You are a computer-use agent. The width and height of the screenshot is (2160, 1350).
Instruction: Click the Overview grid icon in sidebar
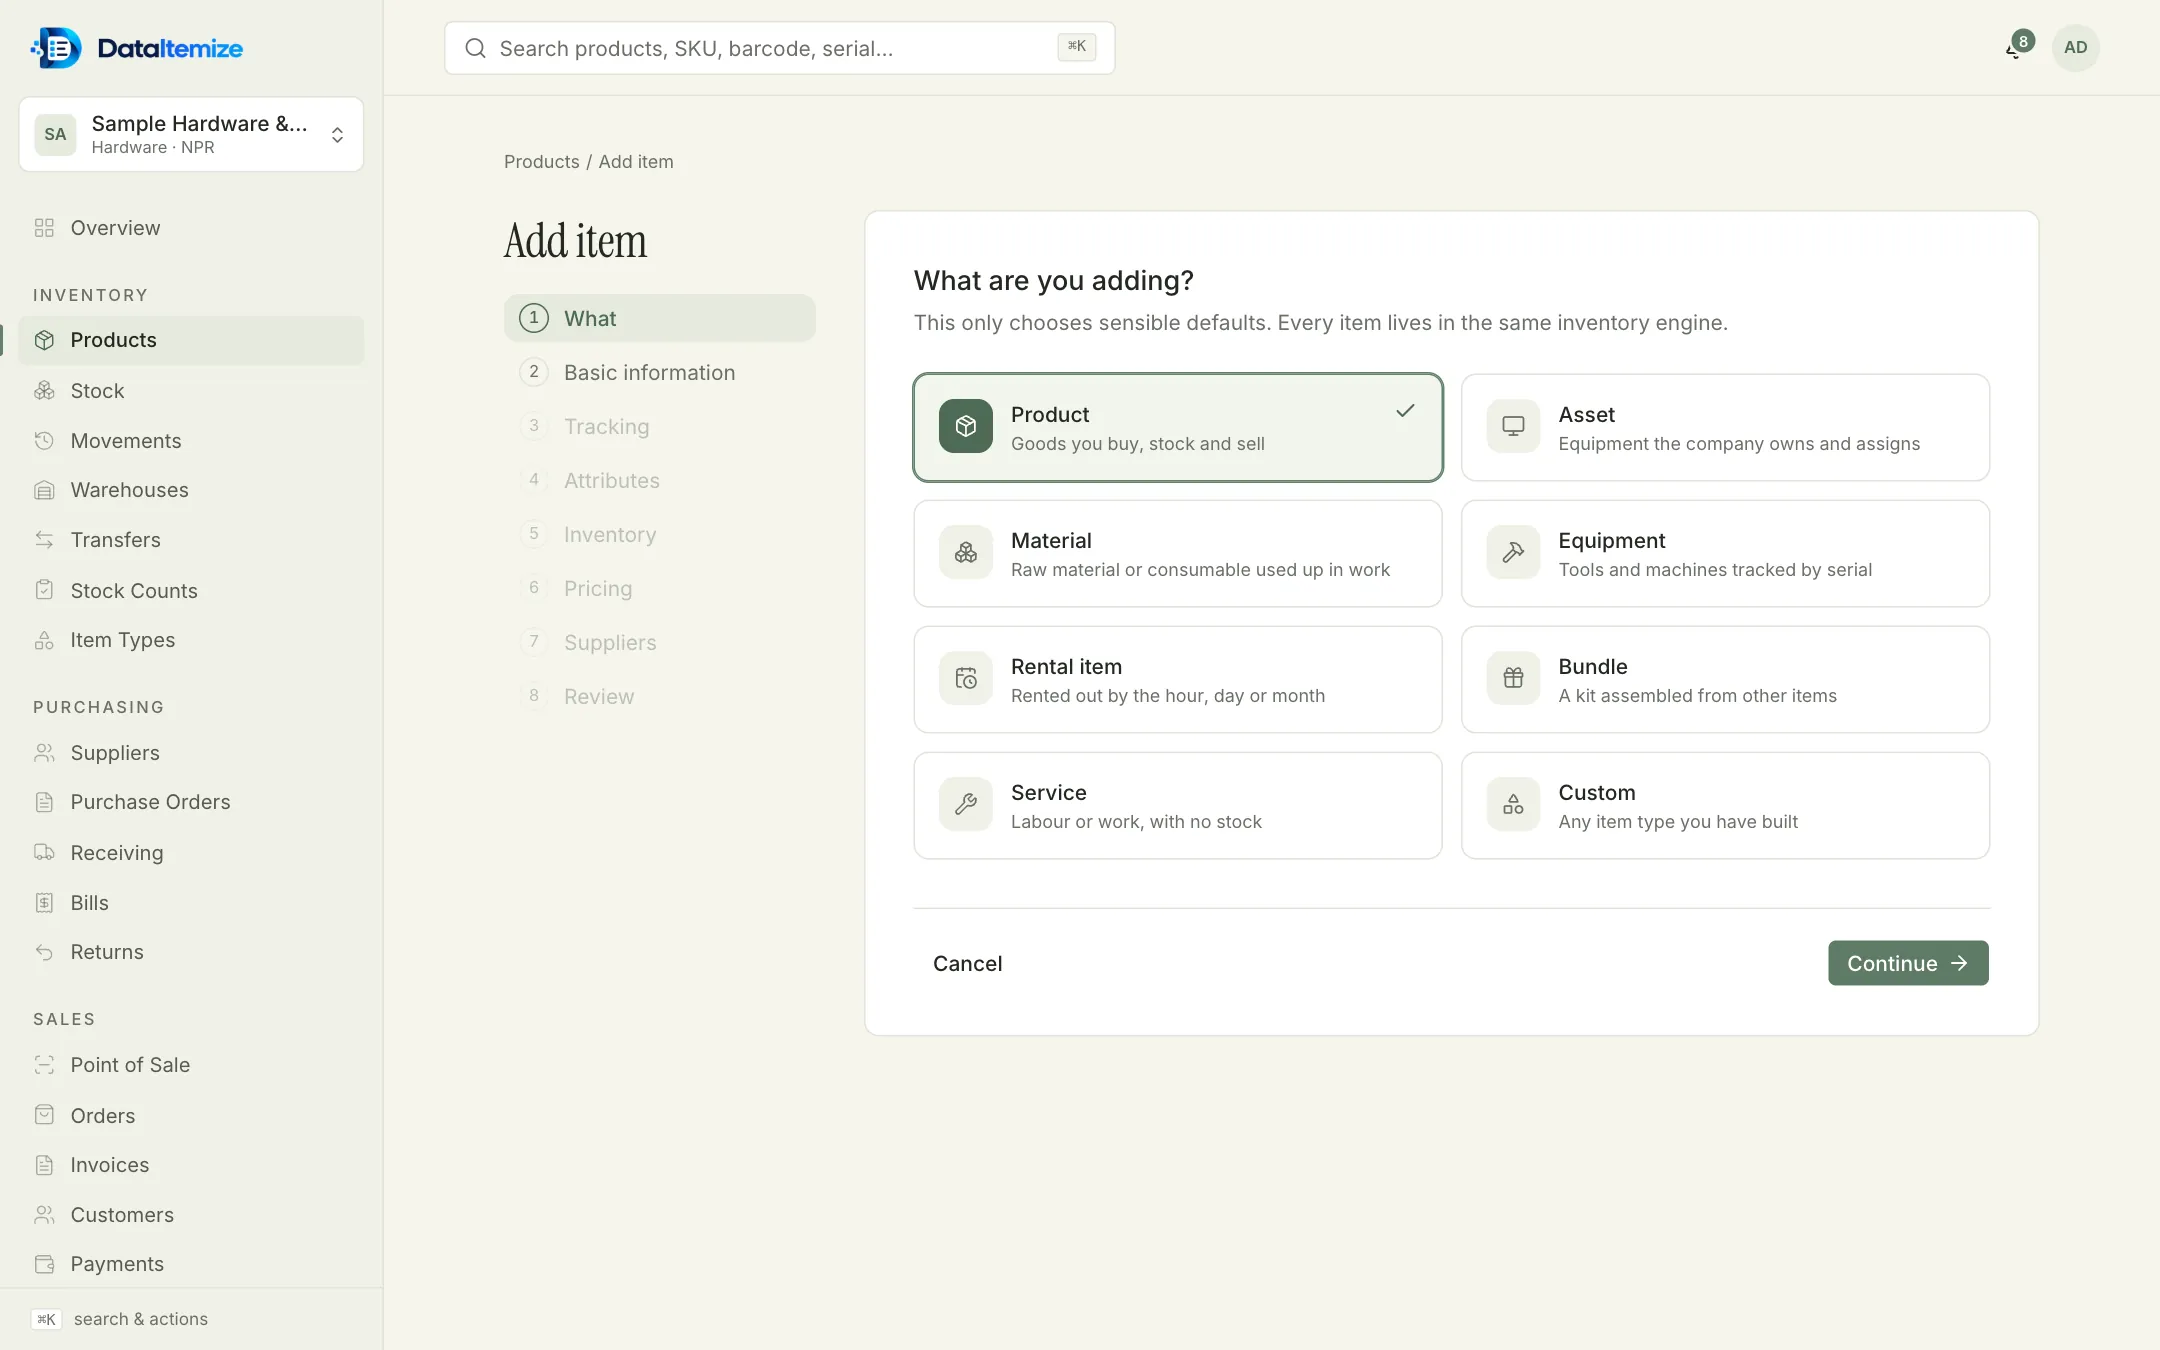click(x=44, y=228)
